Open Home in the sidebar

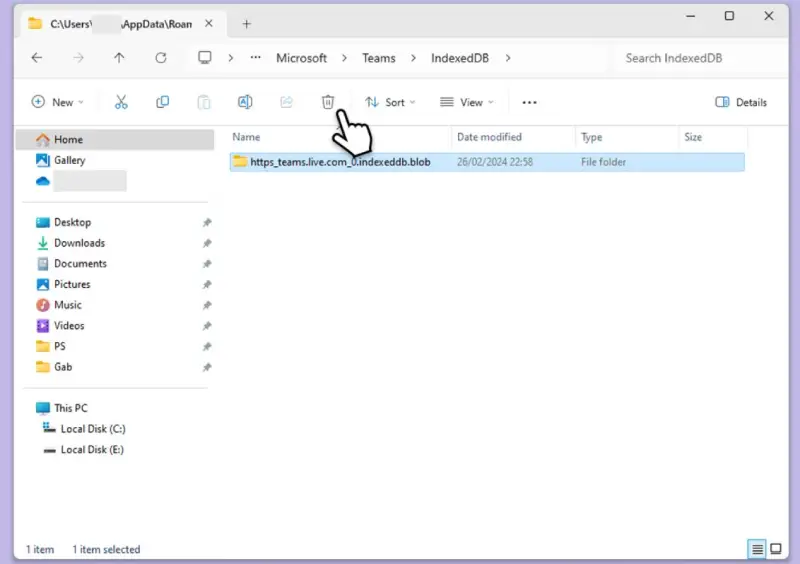point(115,139)
